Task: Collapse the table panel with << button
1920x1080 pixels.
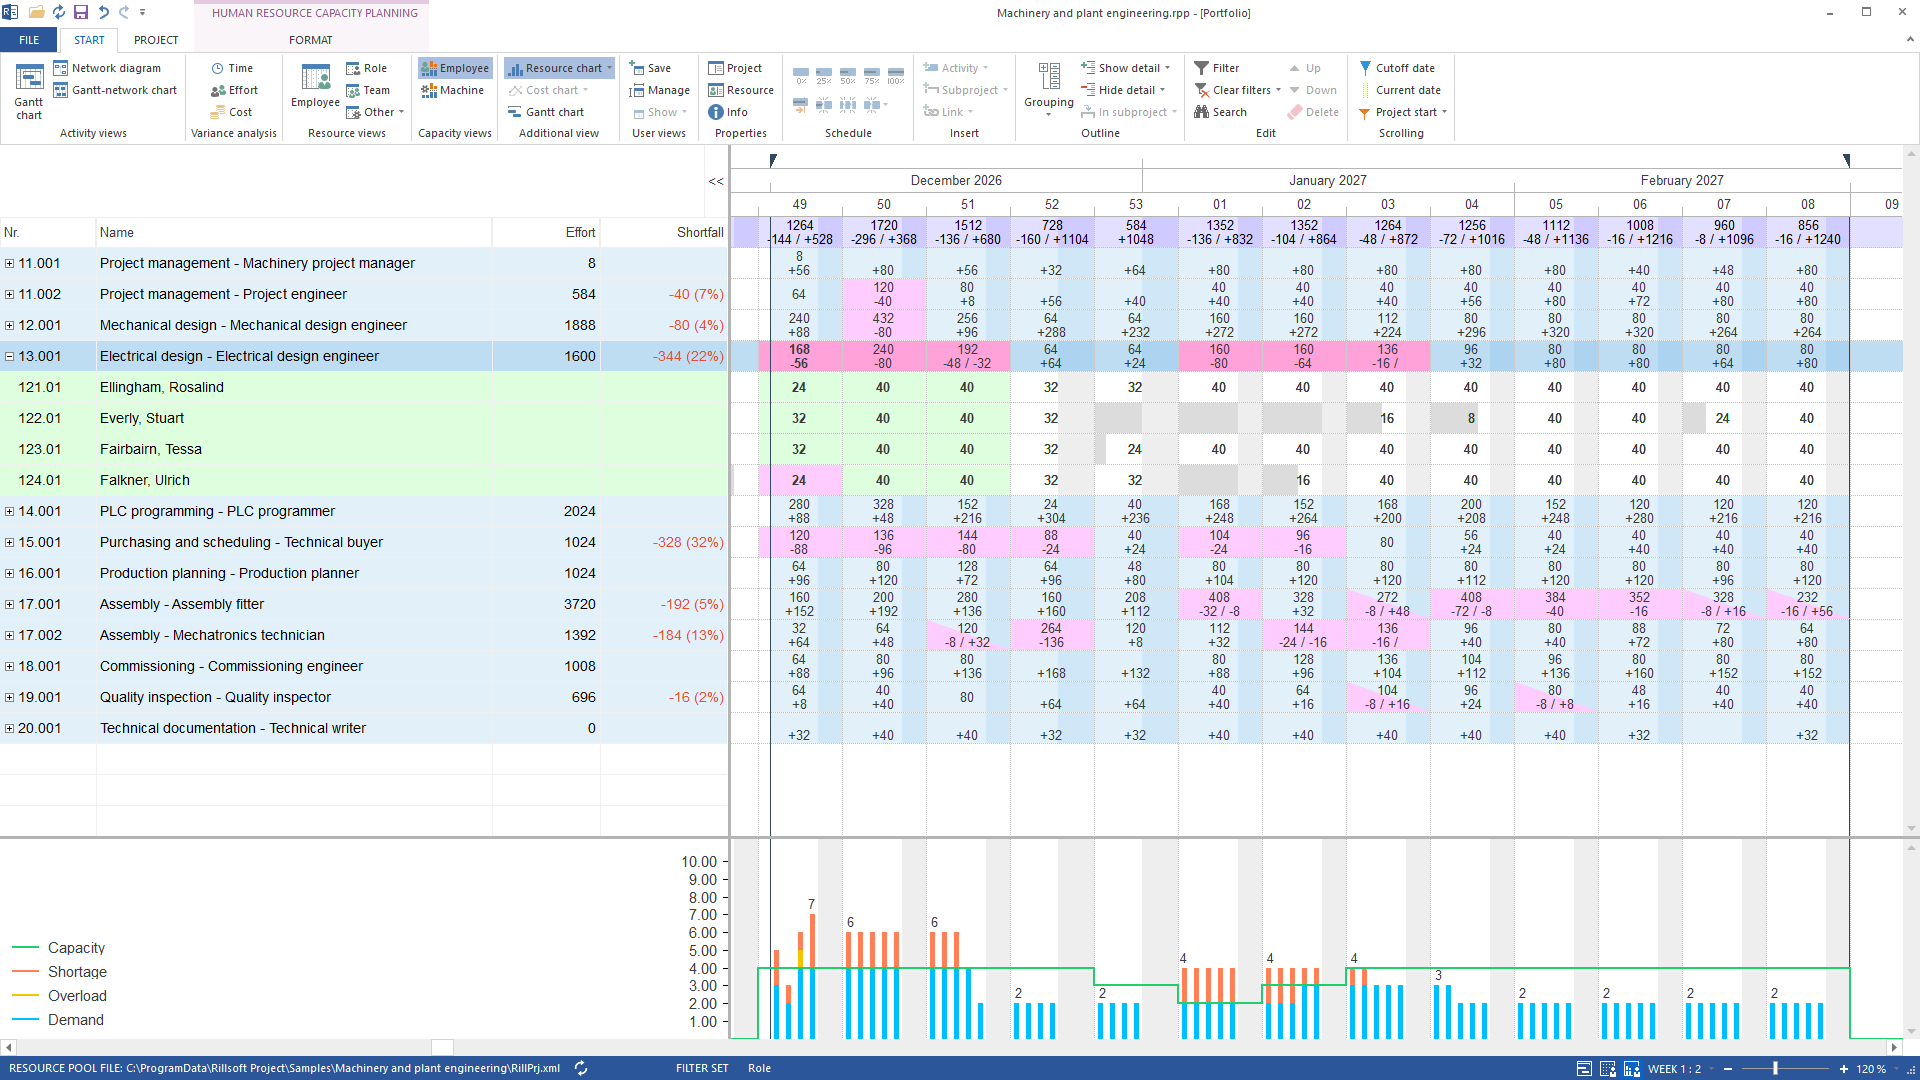Action: click(x=716, y=181)
